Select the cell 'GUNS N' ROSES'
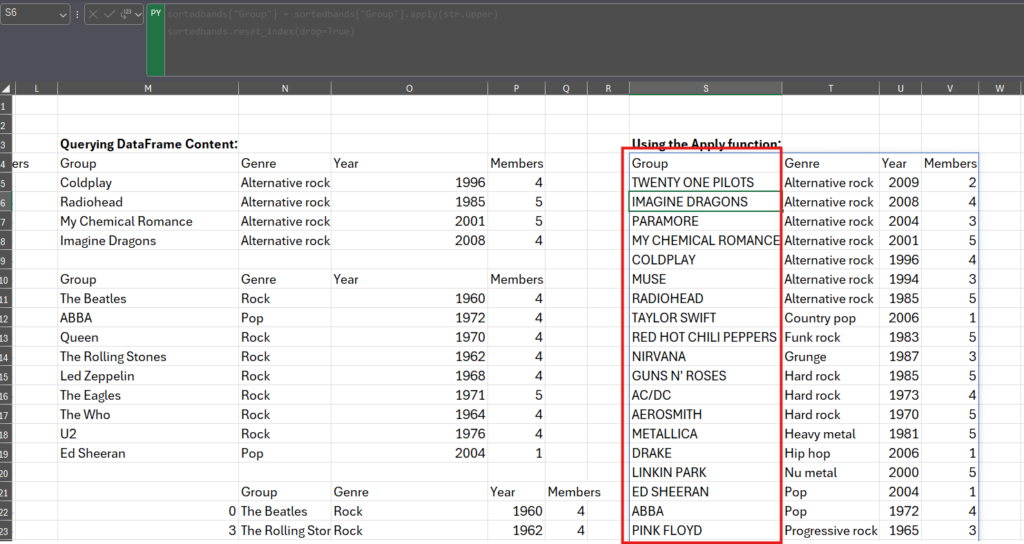The image size is (1024, 544). pyautogui.click(x=705, y=376)
